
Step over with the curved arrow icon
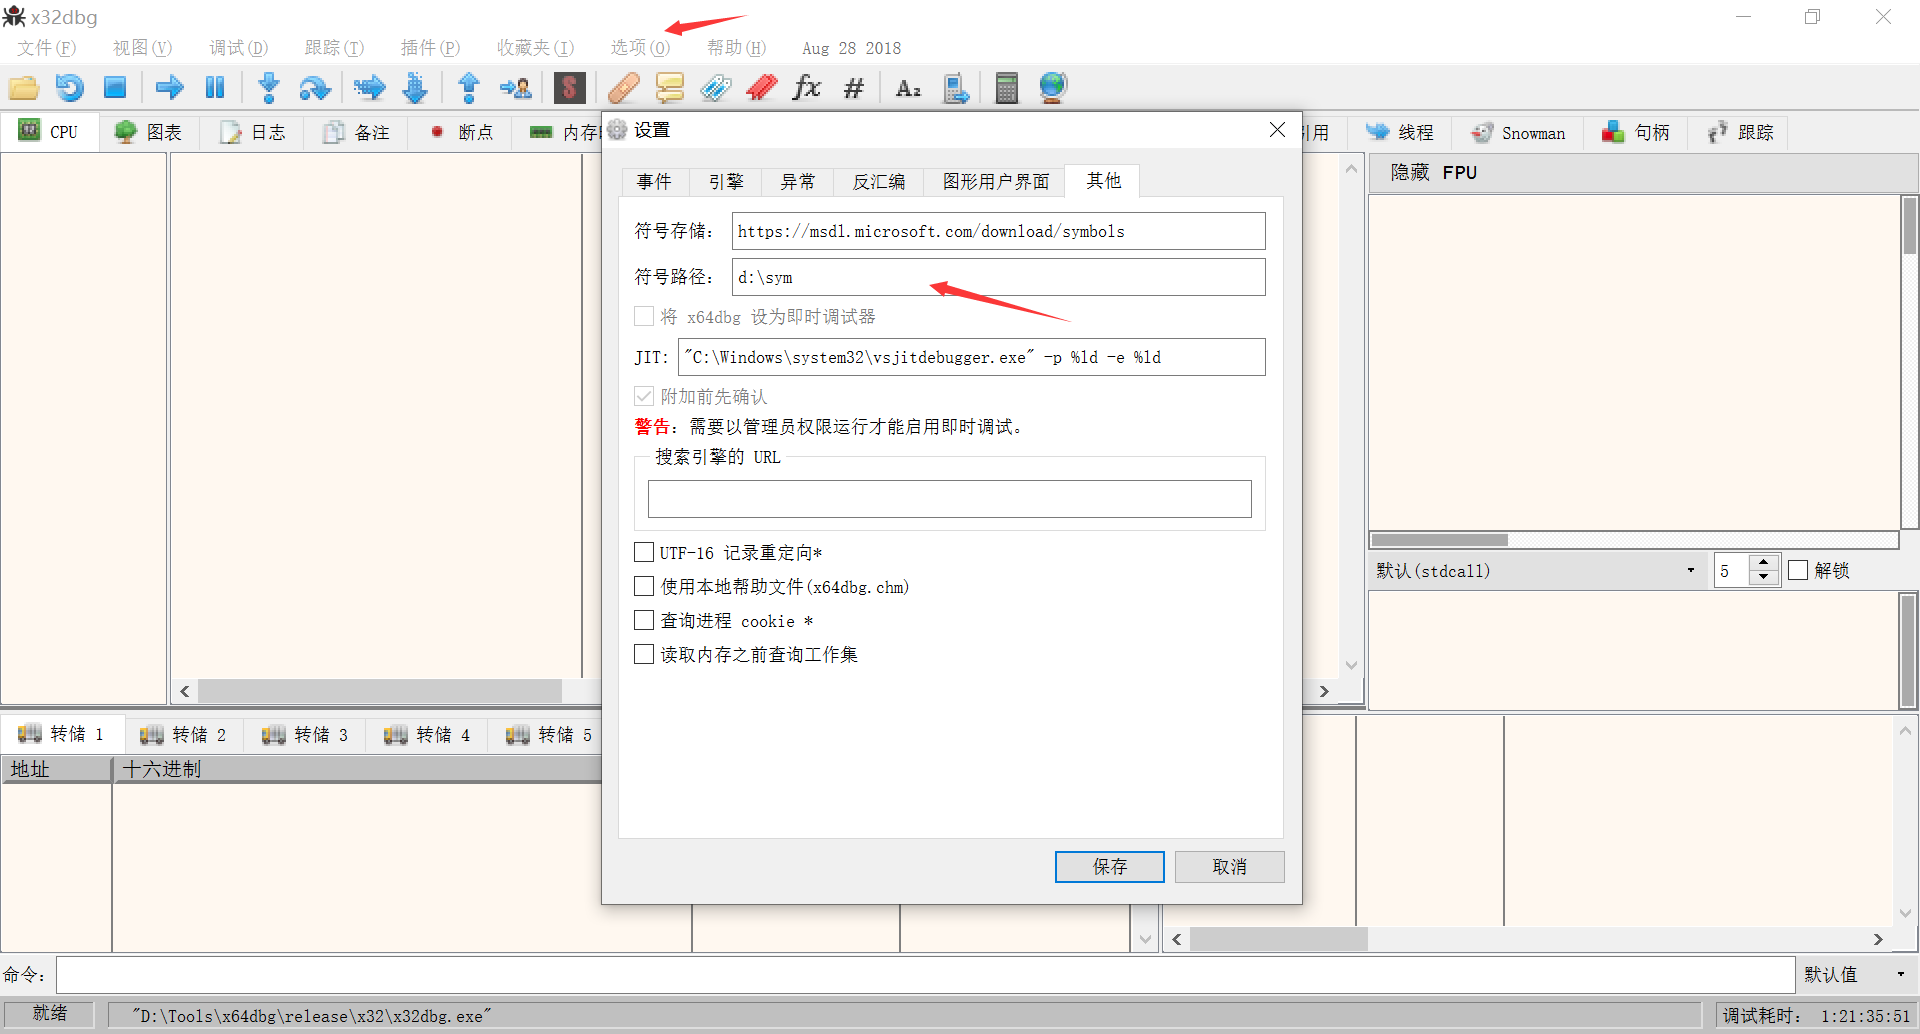[314, 88]
